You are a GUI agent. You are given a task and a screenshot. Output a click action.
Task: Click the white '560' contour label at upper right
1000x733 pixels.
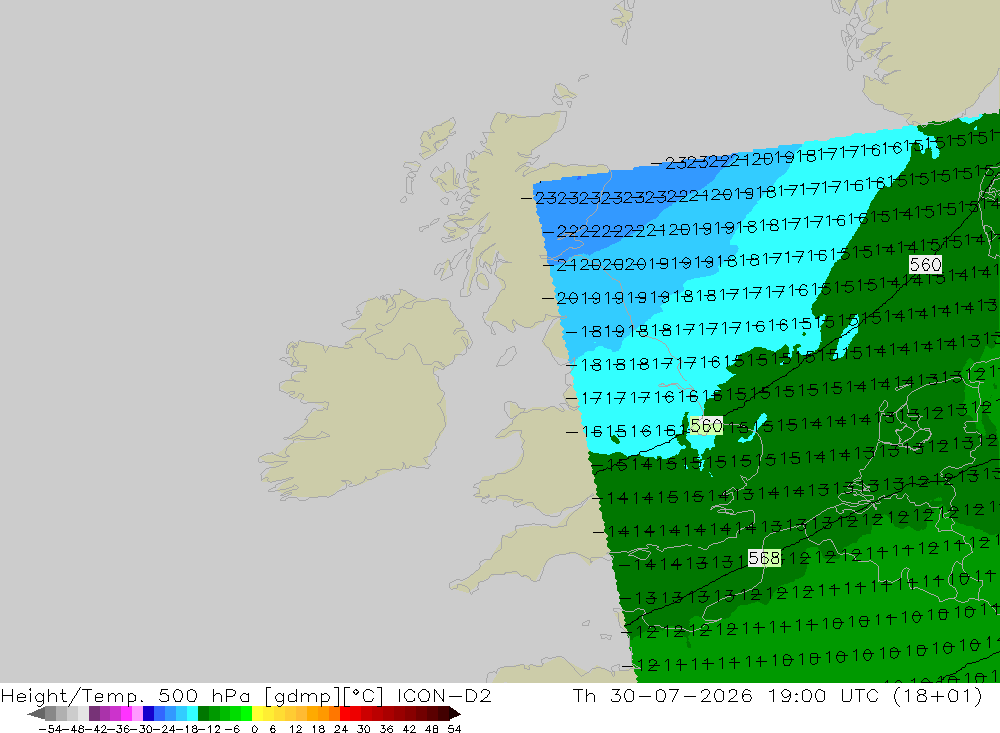click(925, 264)
